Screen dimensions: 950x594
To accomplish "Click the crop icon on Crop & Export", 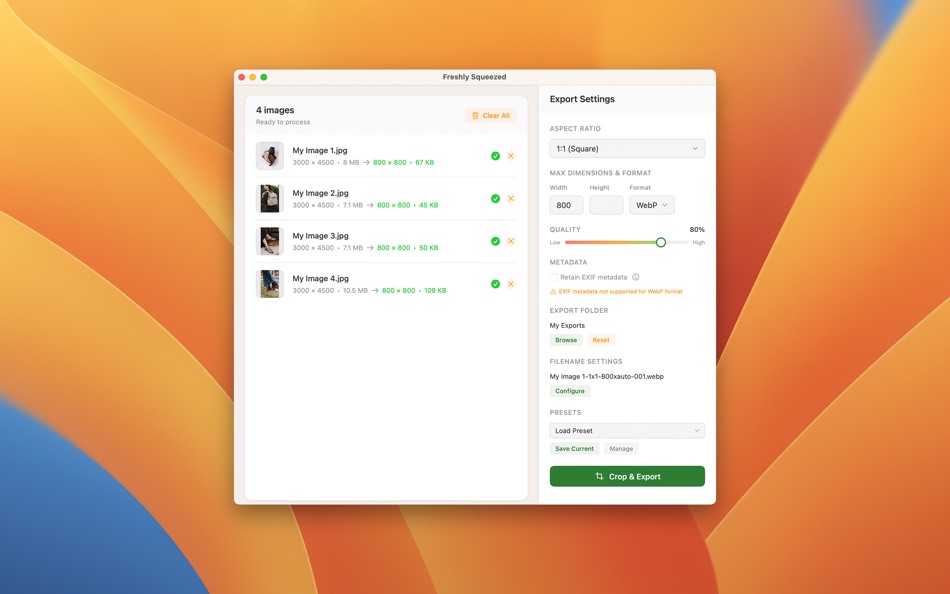I will point(600,476).
